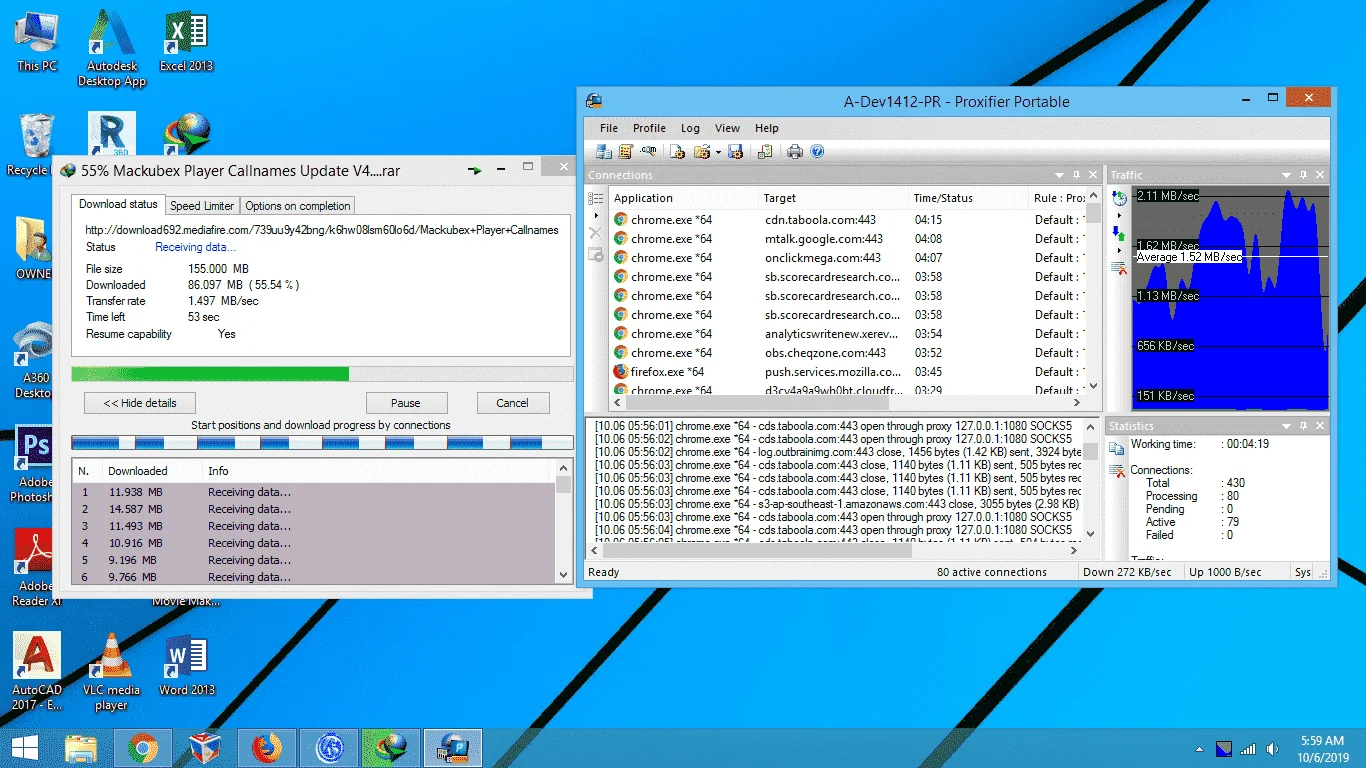Click the Windows Start button

coord(24,748)
